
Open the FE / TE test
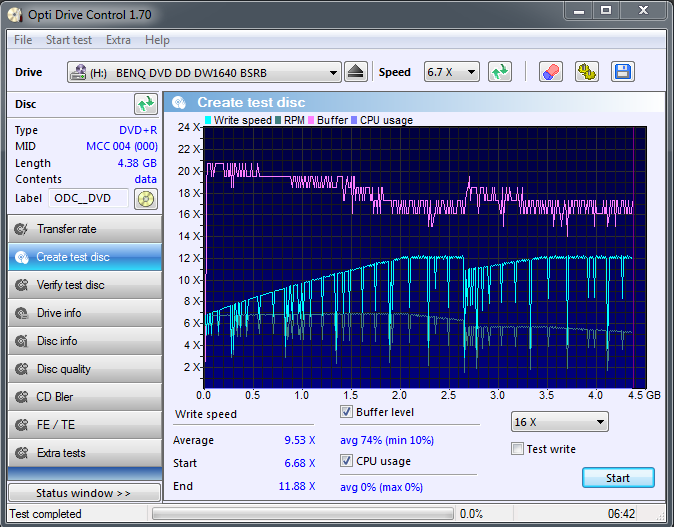pyautogui.click(x=85, y=425)
